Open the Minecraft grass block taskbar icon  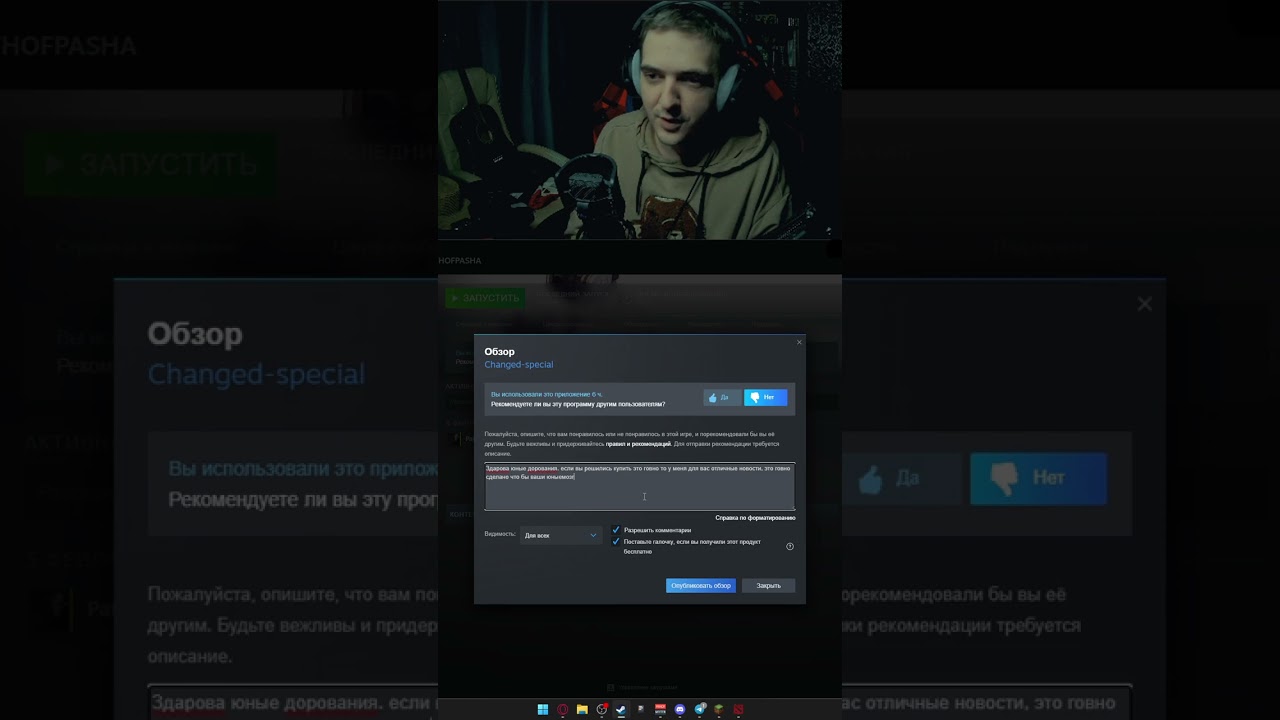coord(719,709)
